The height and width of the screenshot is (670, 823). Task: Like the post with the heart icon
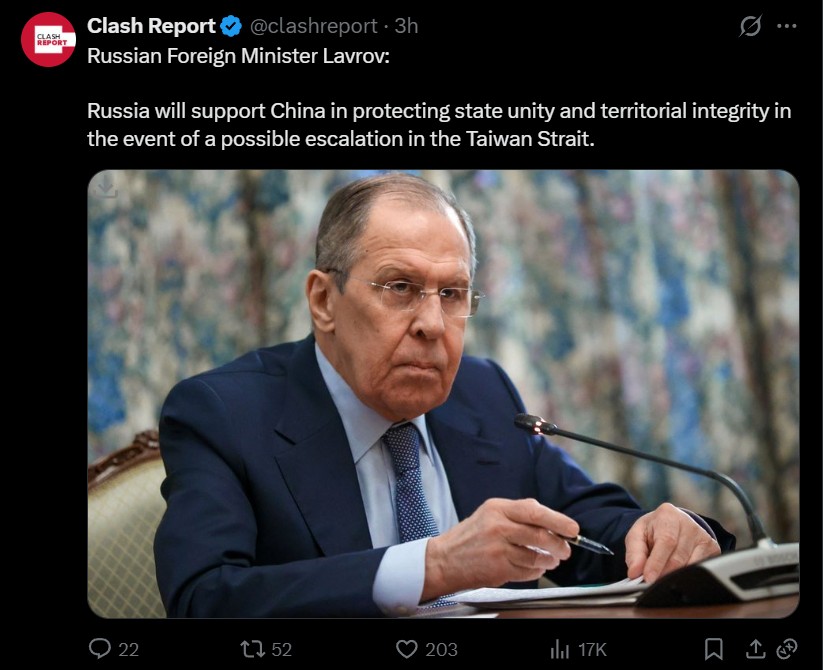pyautogui.click(x=406, y=649)
